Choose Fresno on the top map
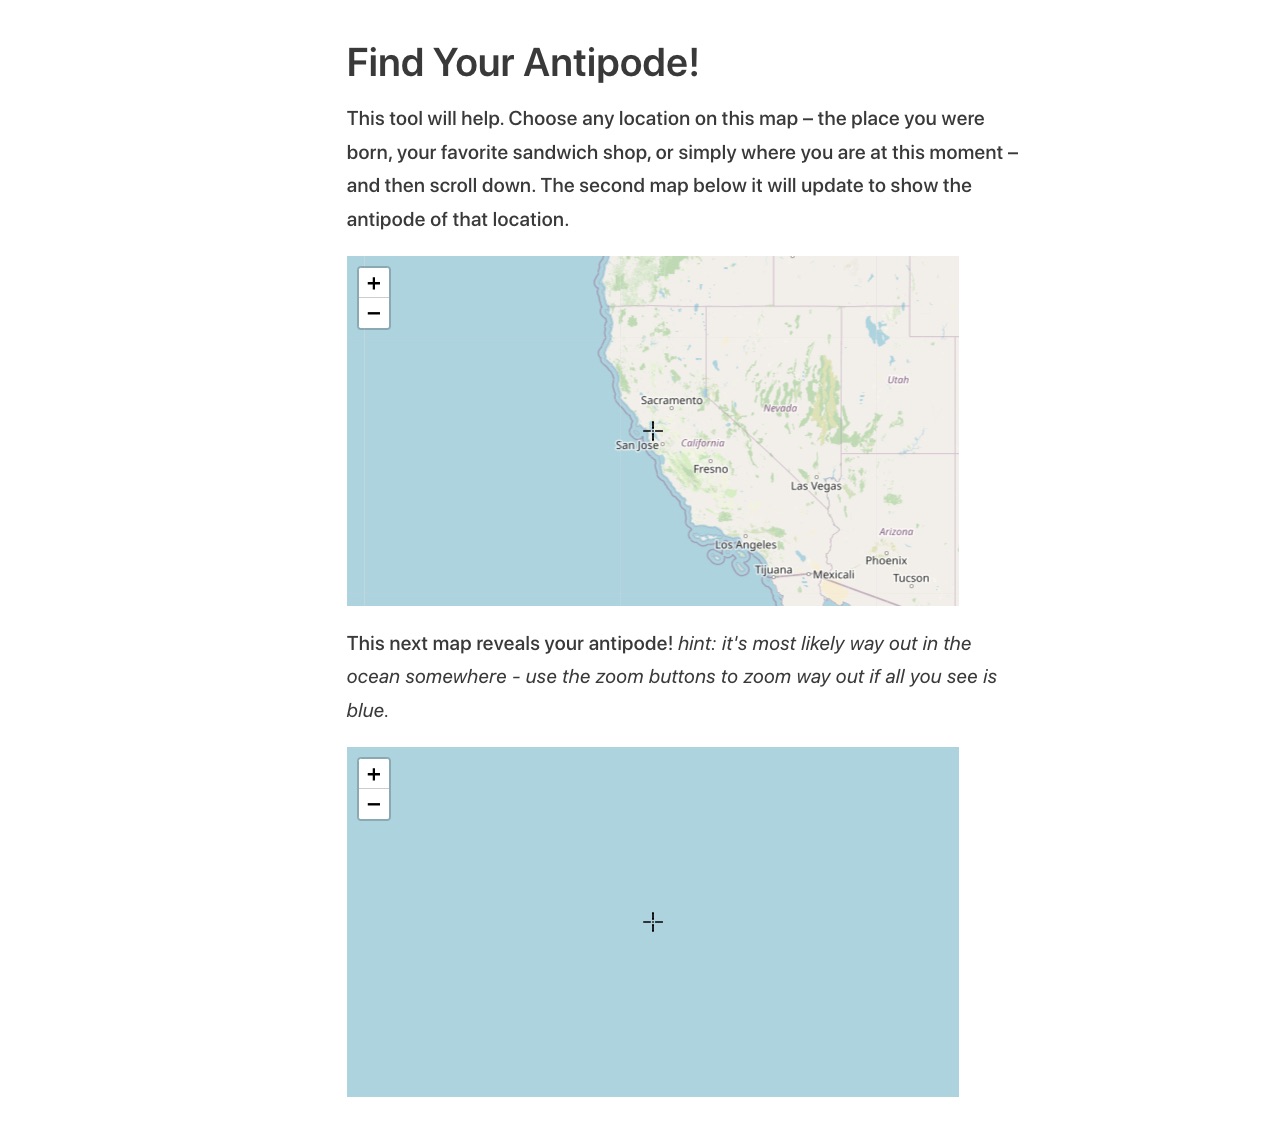The width and height of the screenshot is (1282, 1128). [711, 469]
